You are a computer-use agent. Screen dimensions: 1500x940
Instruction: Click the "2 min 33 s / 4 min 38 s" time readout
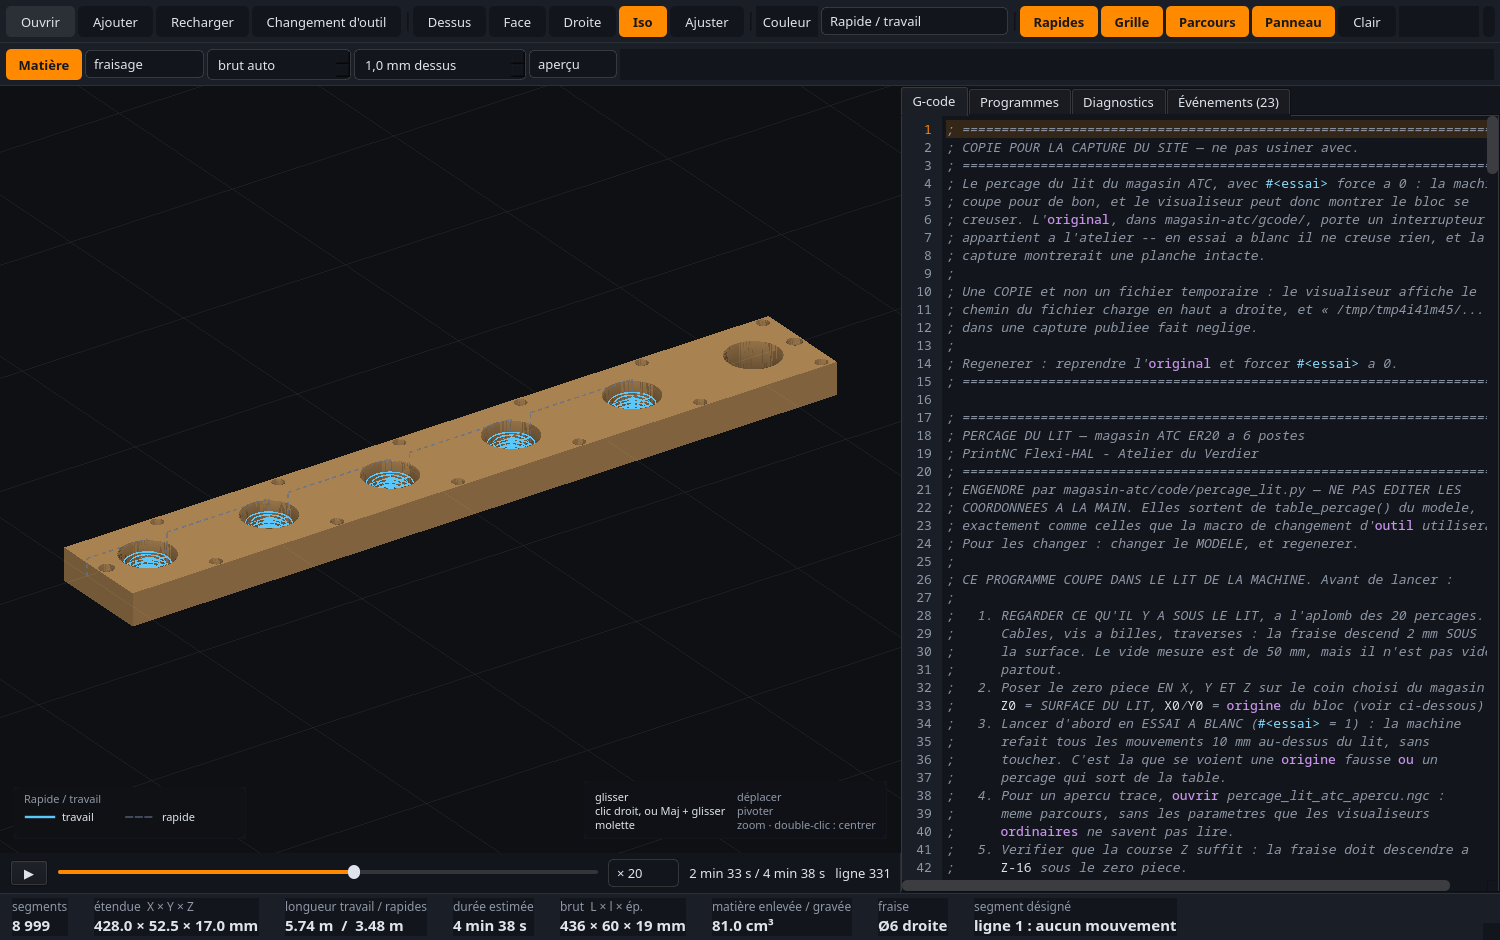click(757, 873)
